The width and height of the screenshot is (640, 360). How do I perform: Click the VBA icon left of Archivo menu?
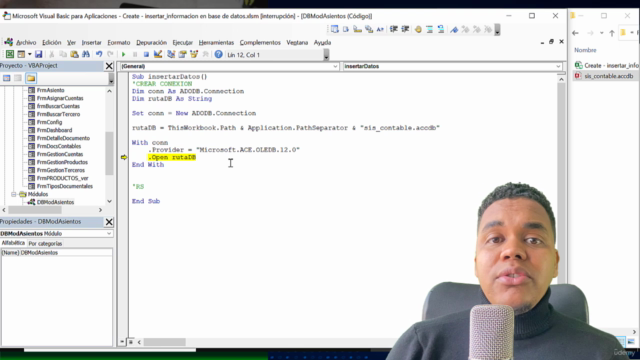pyautogui.click(x=8, y=42)
